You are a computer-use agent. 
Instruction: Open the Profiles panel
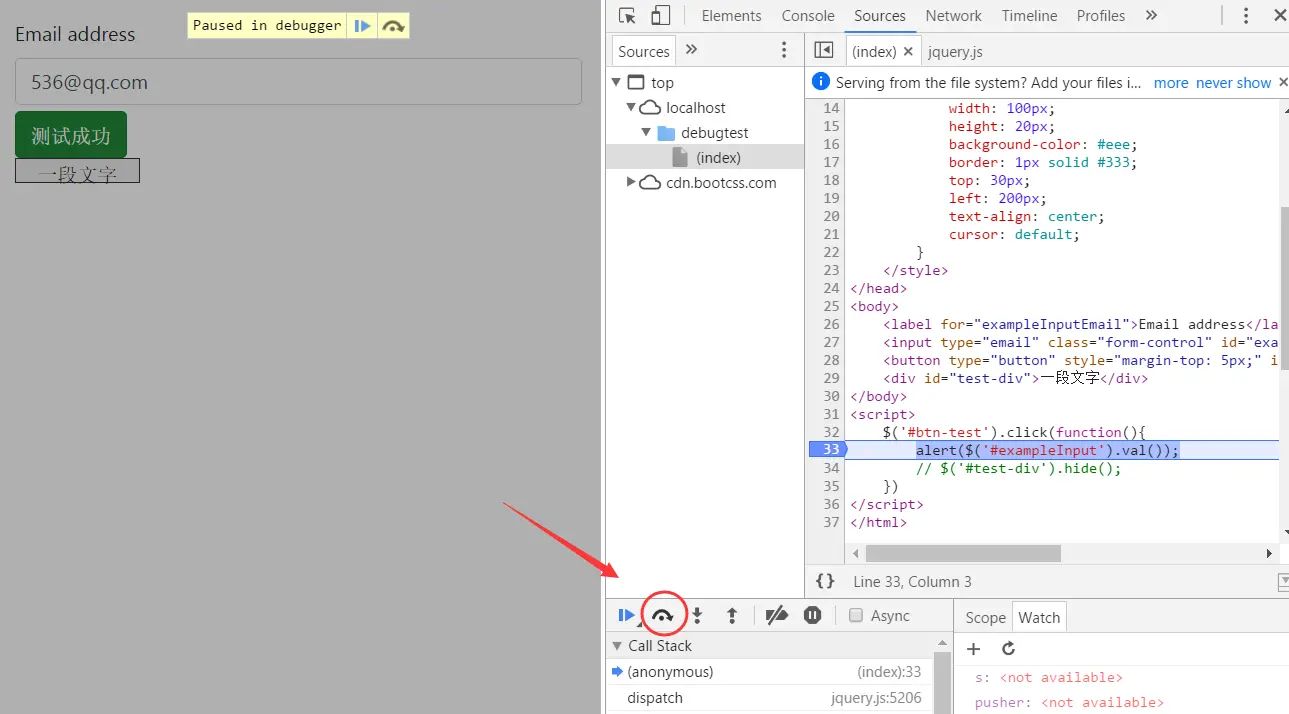[1101, 16]
